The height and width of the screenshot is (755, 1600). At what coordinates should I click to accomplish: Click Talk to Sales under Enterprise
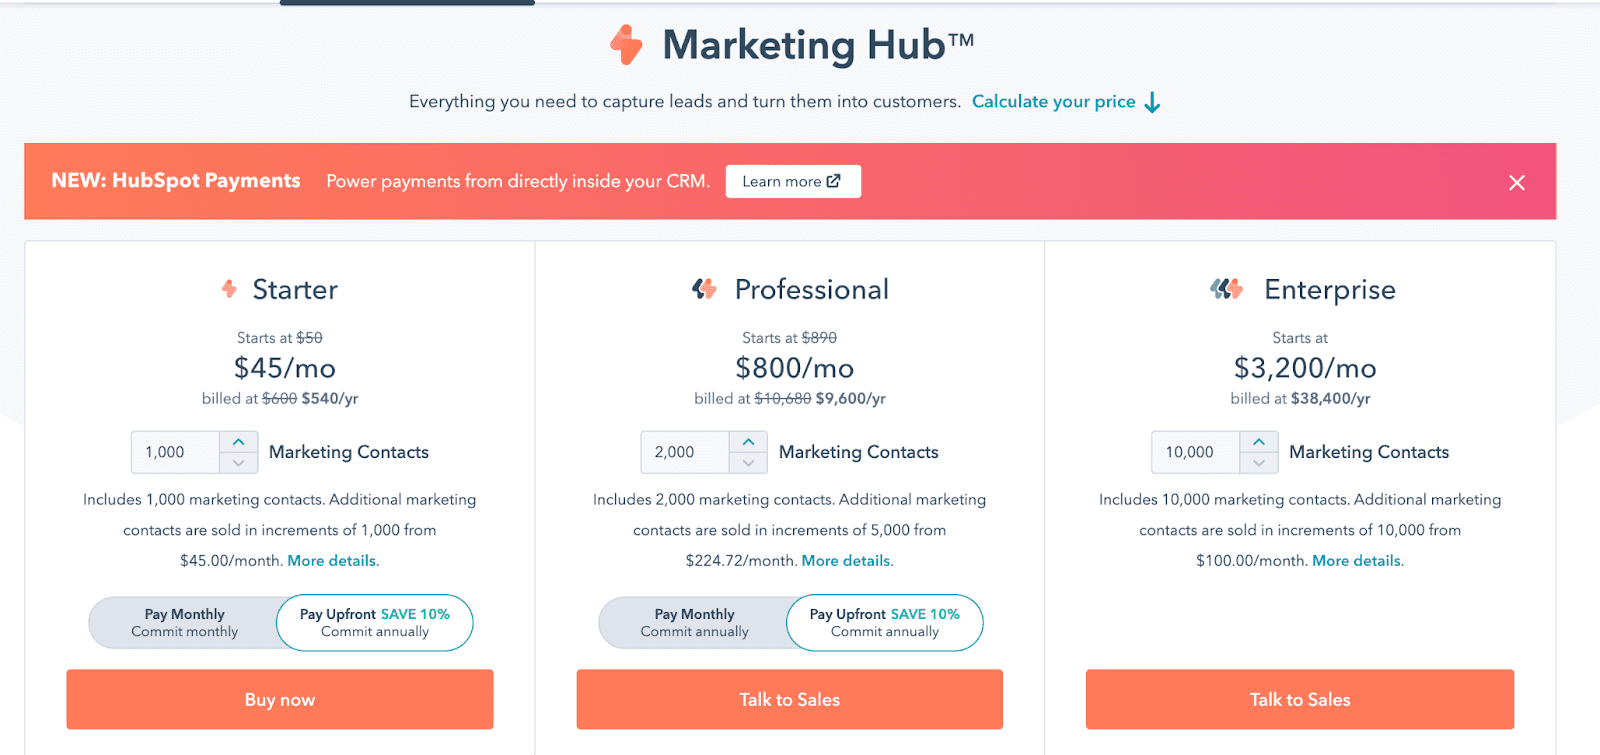point(1299,699)
